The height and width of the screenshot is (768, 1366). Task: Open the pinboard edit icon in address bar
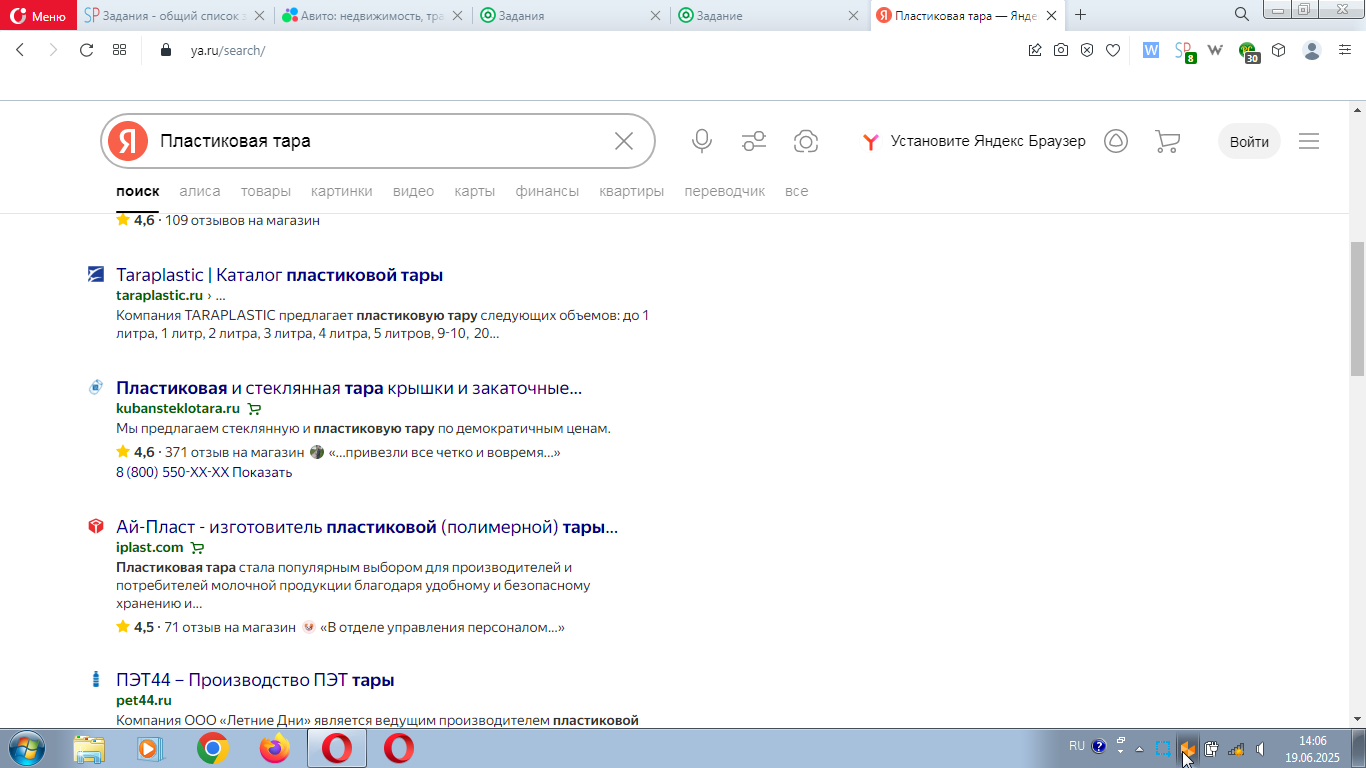1035,50
